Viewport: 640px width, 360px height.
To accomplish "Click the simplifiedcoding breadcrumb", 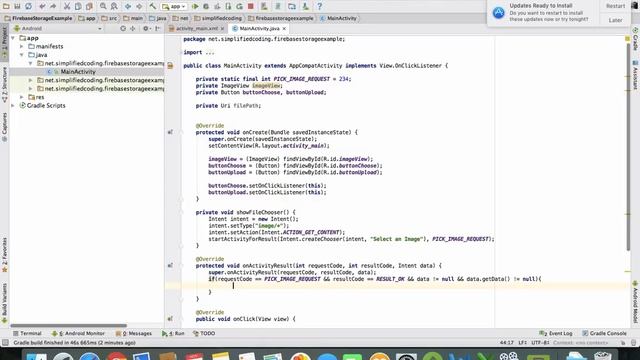I will click(218, 18).
